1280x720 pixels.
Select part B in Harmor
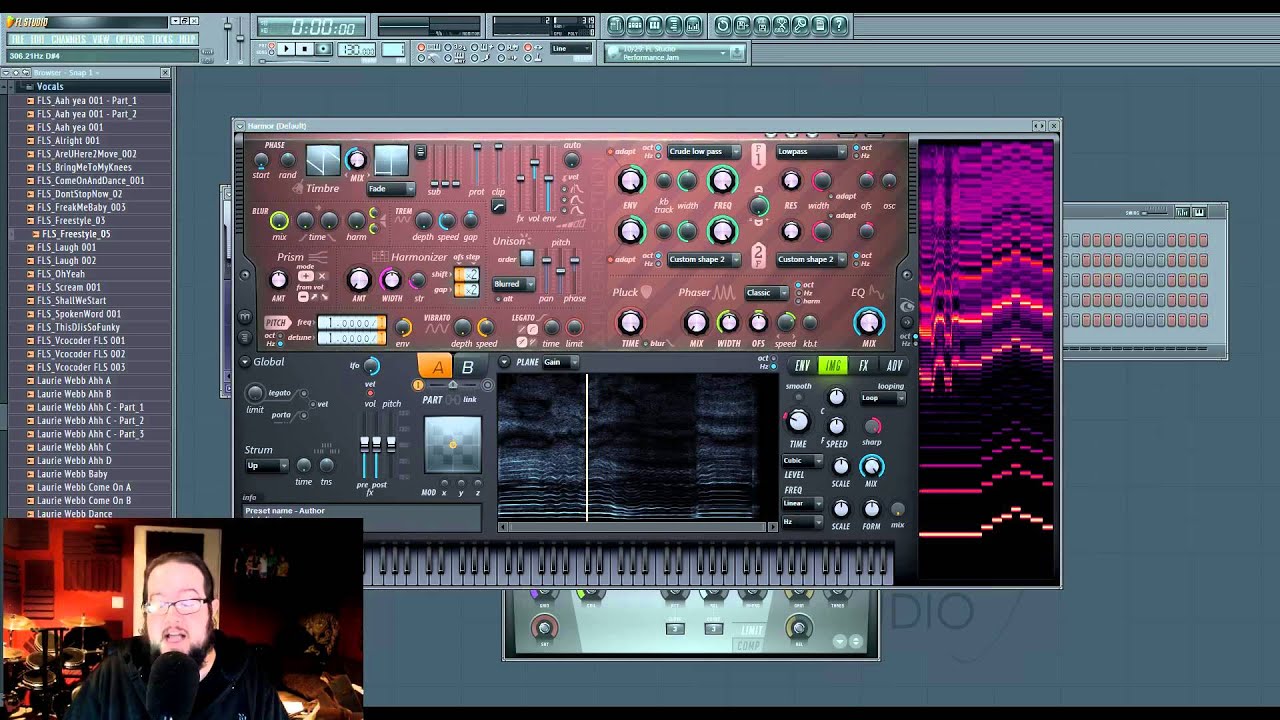pos(467,367)
